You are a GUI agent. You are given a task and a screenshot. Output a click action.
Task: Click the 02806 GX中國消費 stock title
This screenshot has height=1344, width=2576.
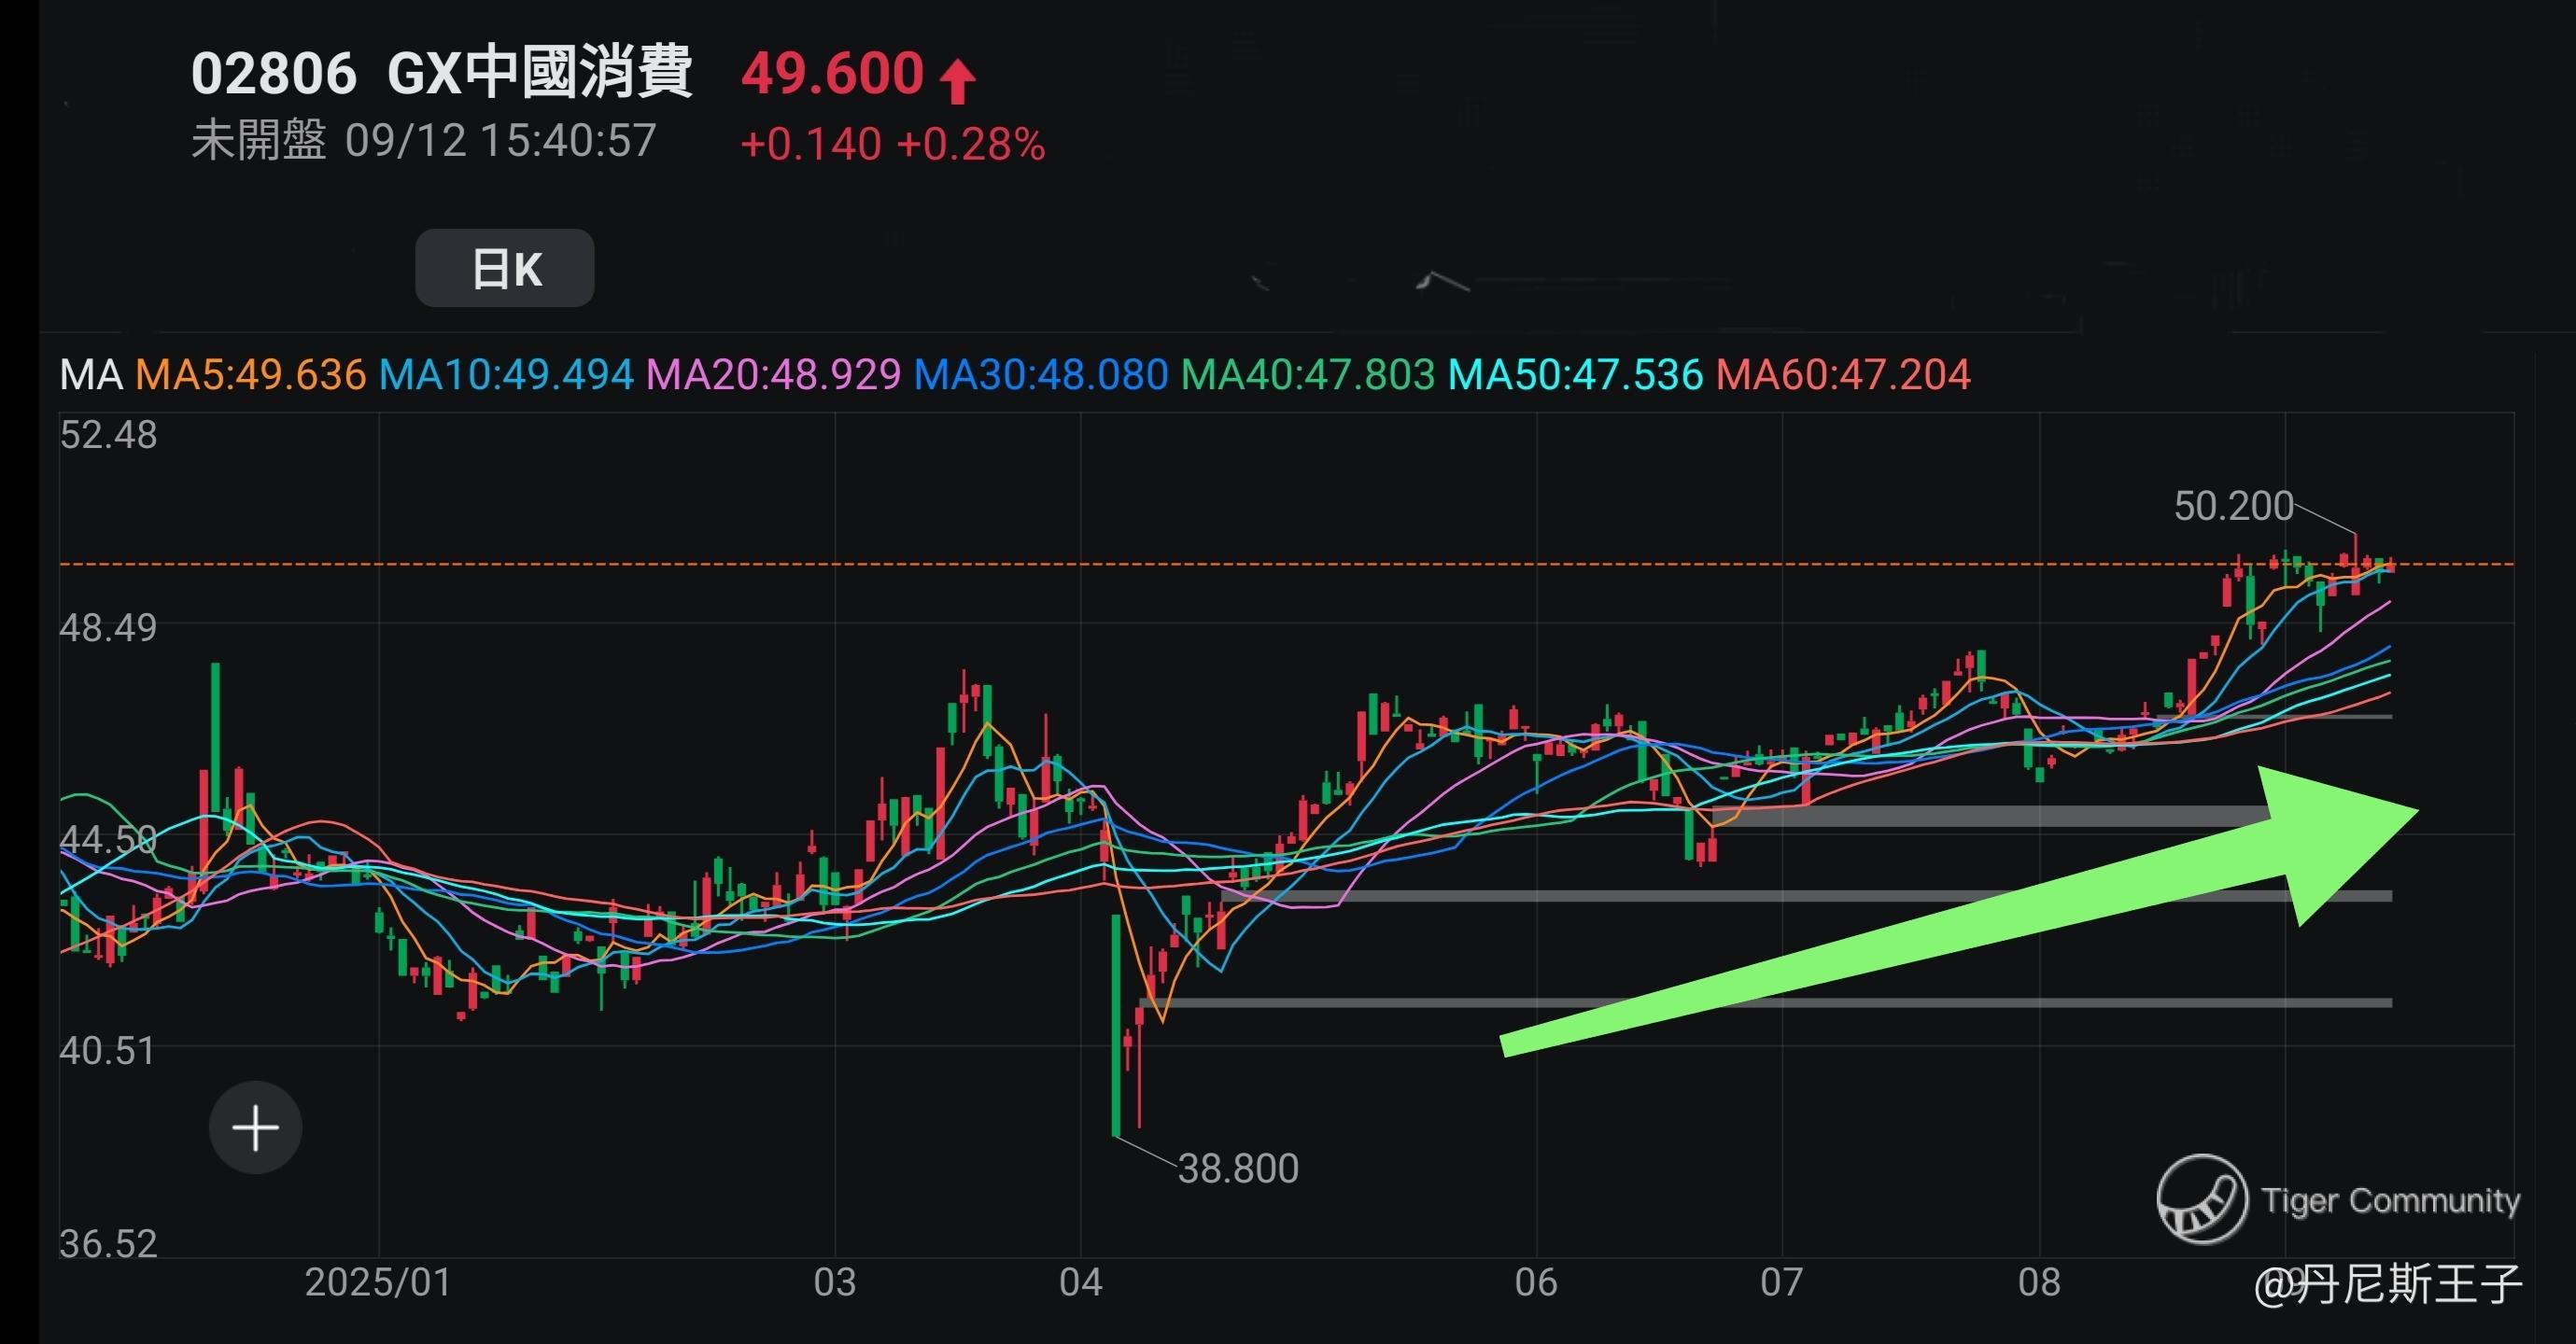[x=441, y=73]
